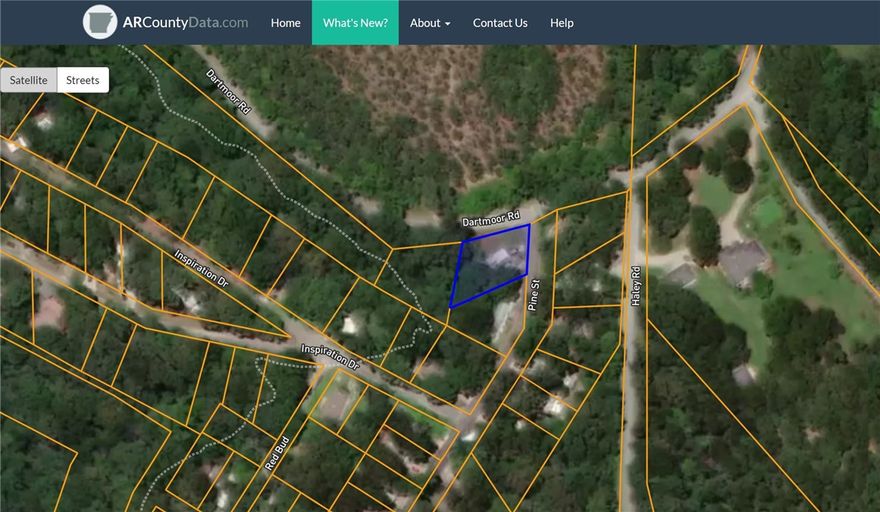Click the Arkansas state logo icon
880x512 pixels.
pyautogui.click(x=100, y=22)
